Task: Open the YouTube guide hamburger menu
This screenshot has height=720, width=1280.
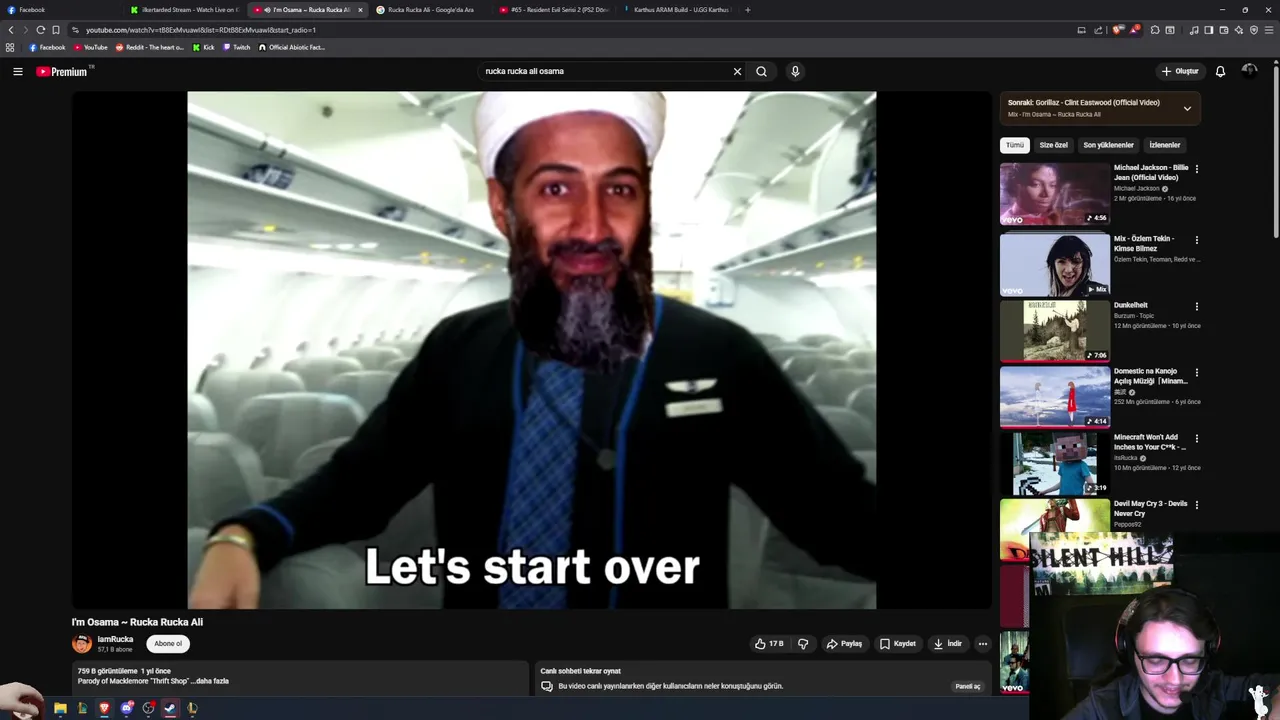Action: [x=18, y=71]
